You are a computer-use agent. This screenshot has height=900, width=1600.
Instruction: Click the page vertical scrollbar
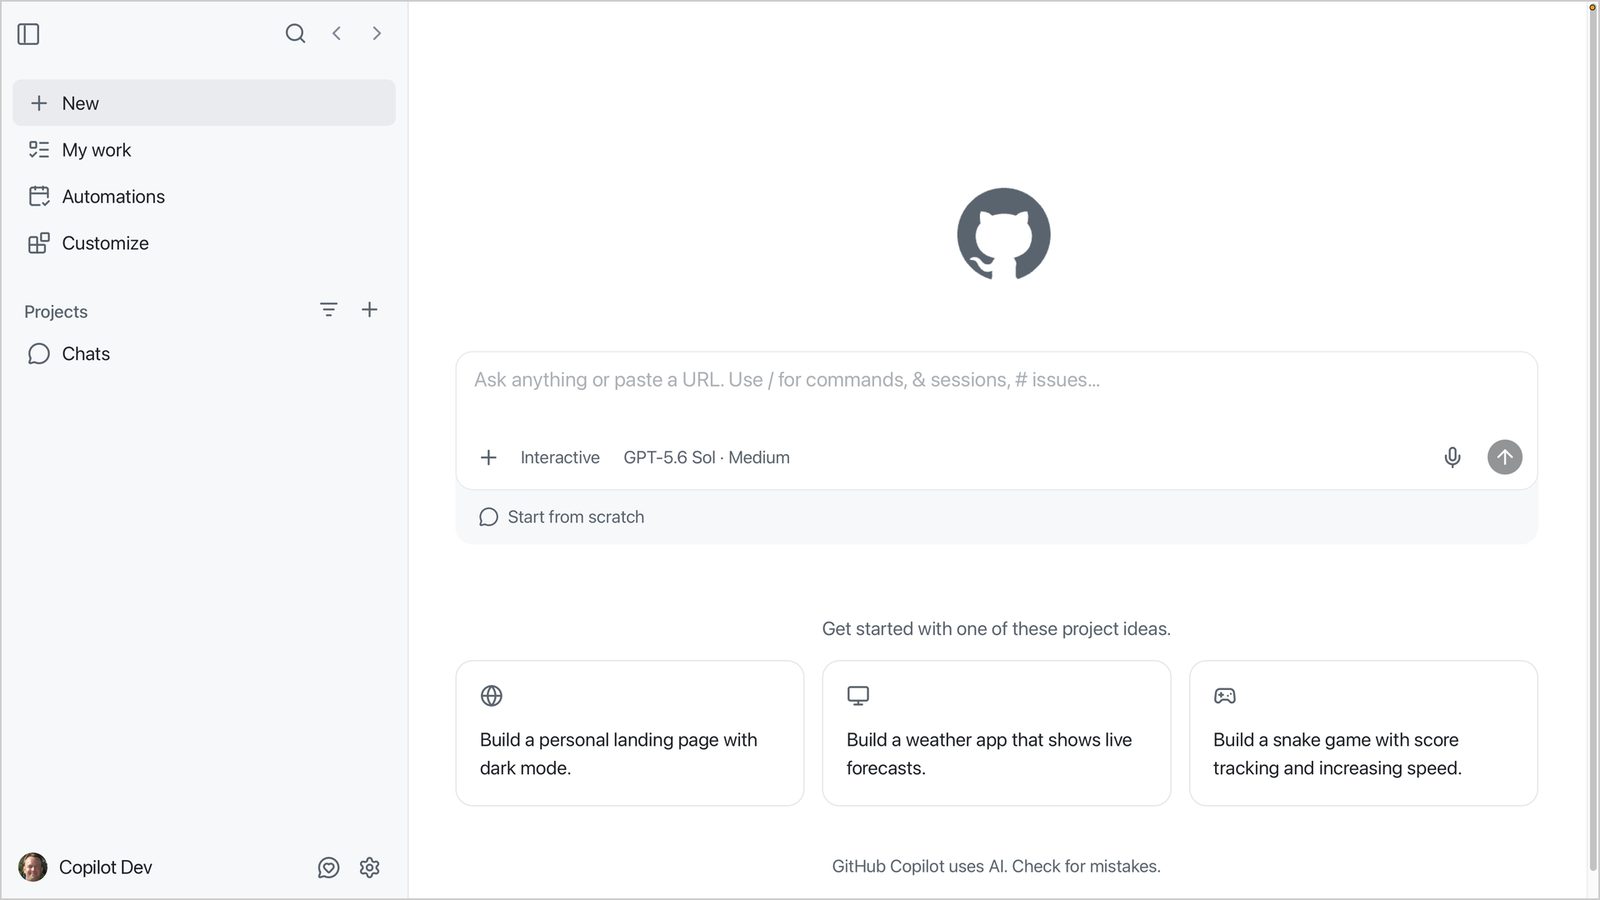1593,440
